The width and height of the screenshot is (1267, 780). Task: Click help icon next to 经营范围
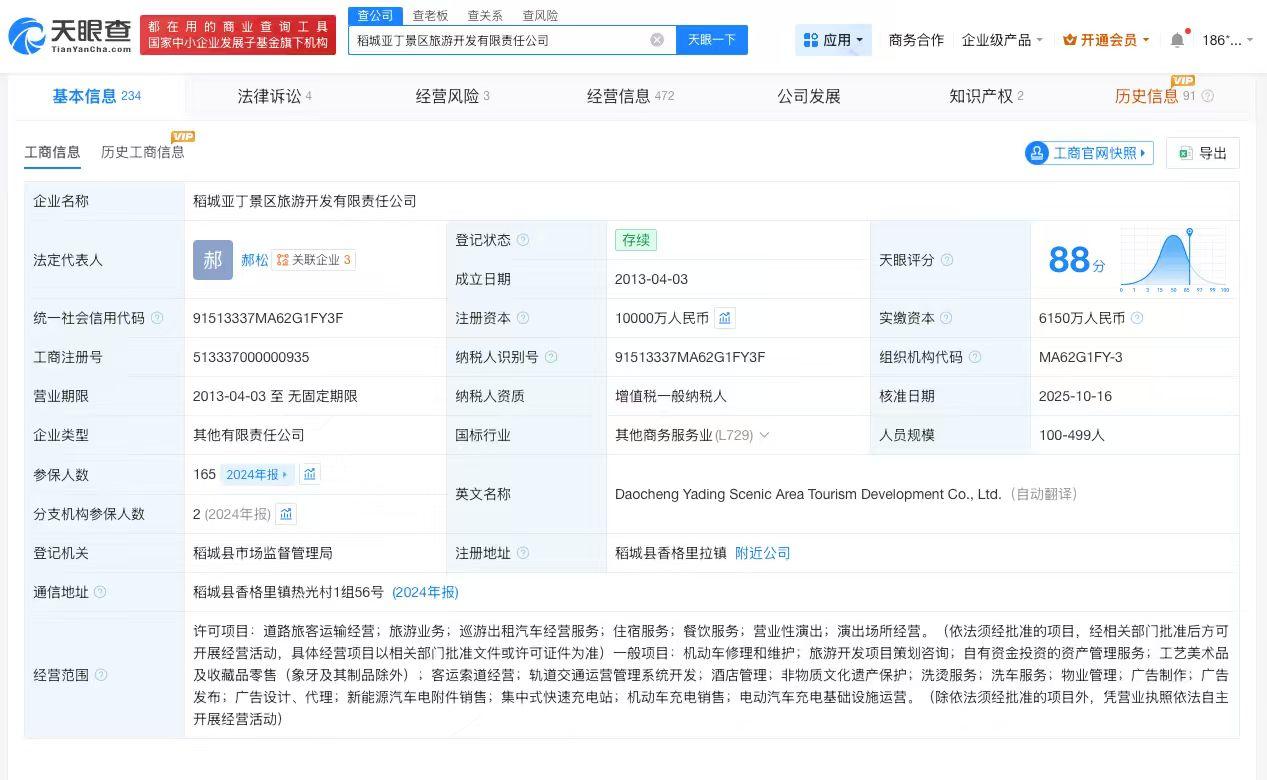click(100, 675)
